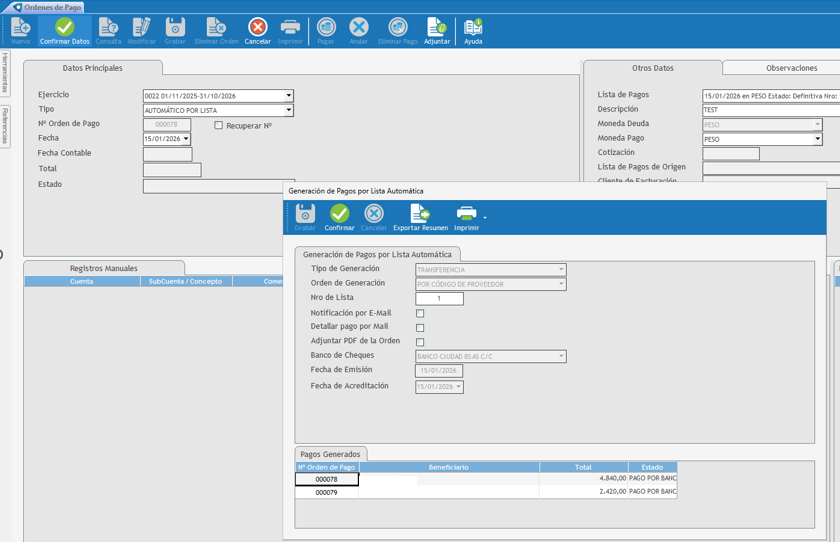Open the Adjuntar attachment tool
This screenshot has height=542, width=840.
point(437,30)
